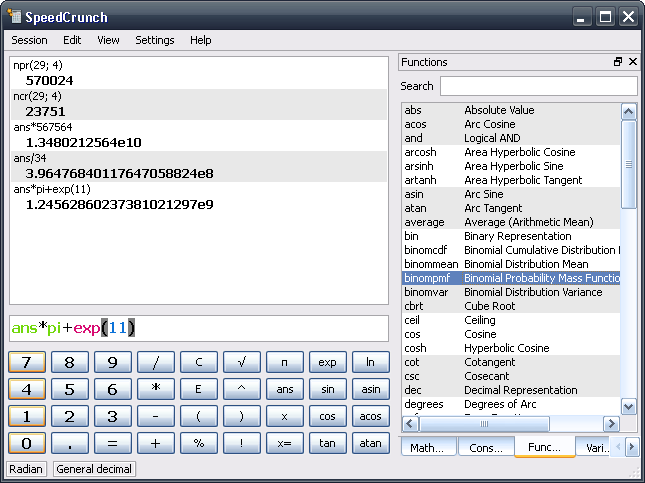The height and width of the screenshot is (483, 645).
Task: Switch to the Constants tab
Action: [x=486, y=447]
